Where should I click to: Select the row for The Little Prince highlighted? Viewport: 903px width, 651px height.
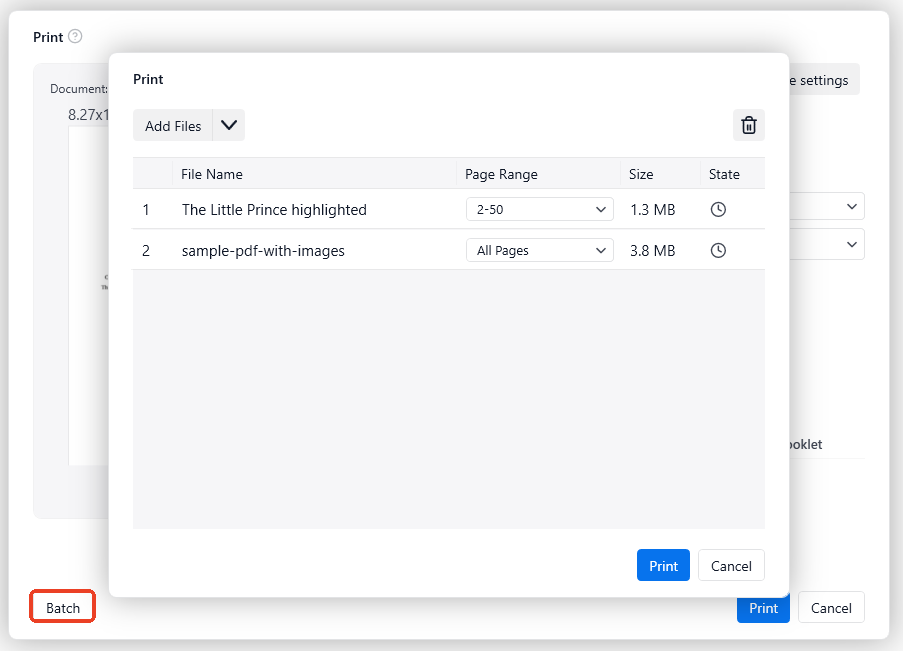(x=273, y=209)
